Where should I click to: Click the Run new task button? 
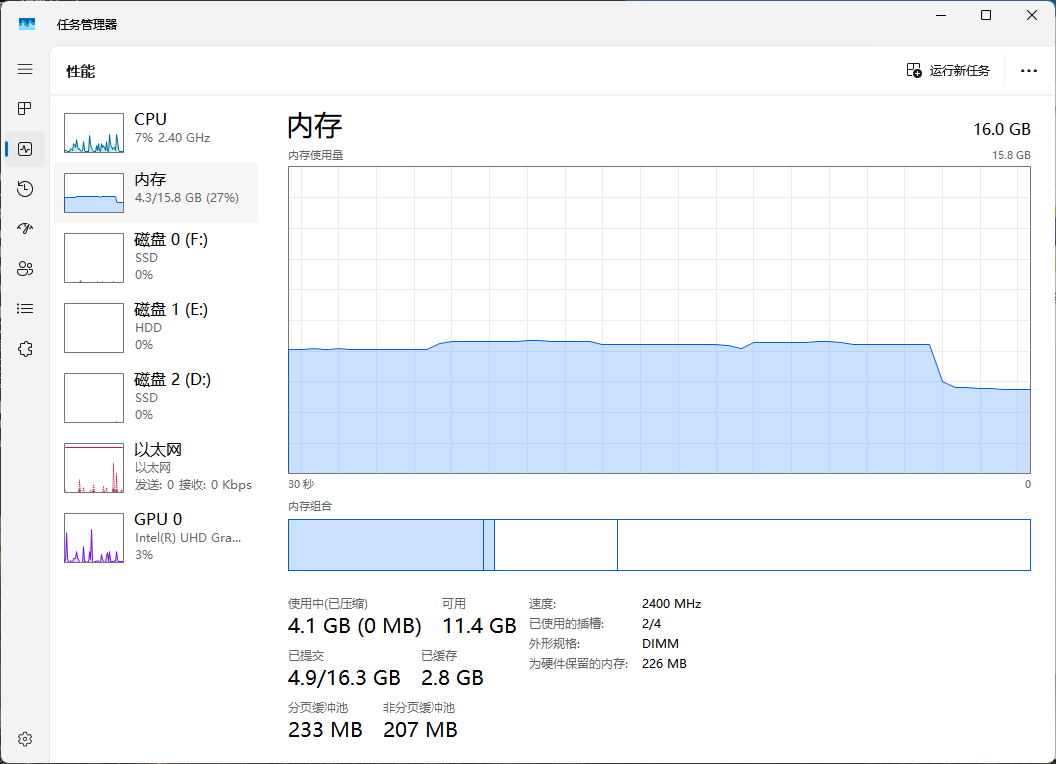pos(947,70)
